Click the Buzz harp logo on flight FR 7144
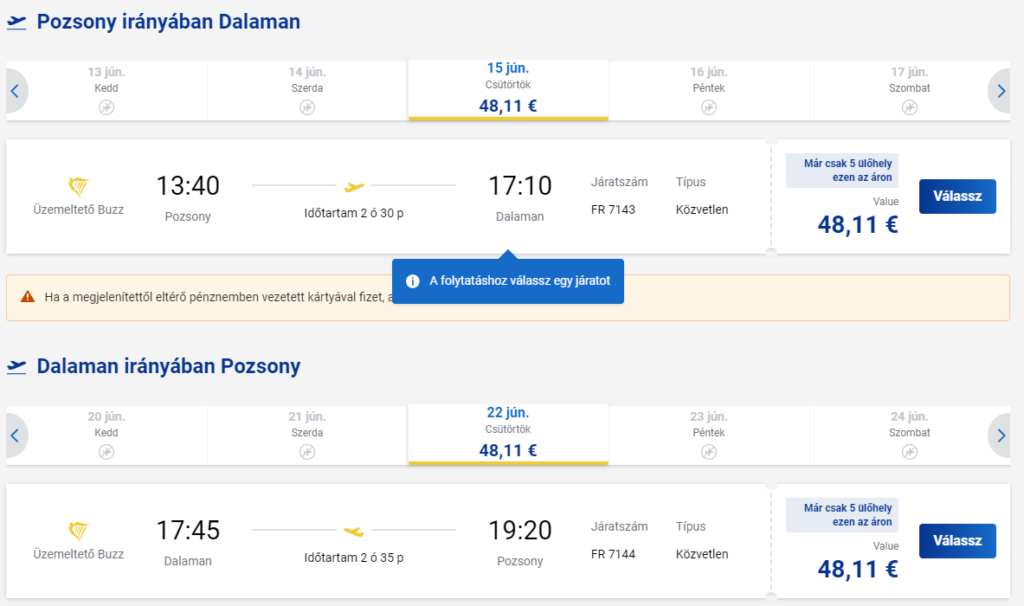The width and height of the screenshot is (1024, 606). click(x=78, y=531)
